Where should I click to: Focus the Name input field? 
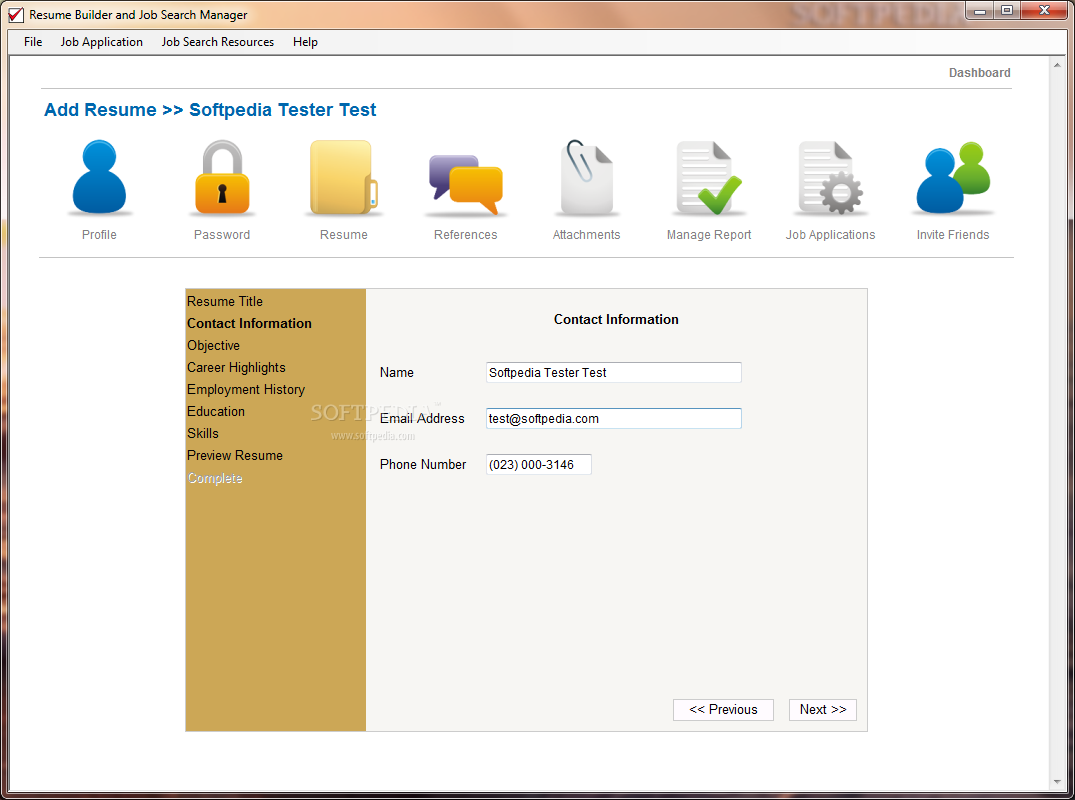[x=614, y=372]
